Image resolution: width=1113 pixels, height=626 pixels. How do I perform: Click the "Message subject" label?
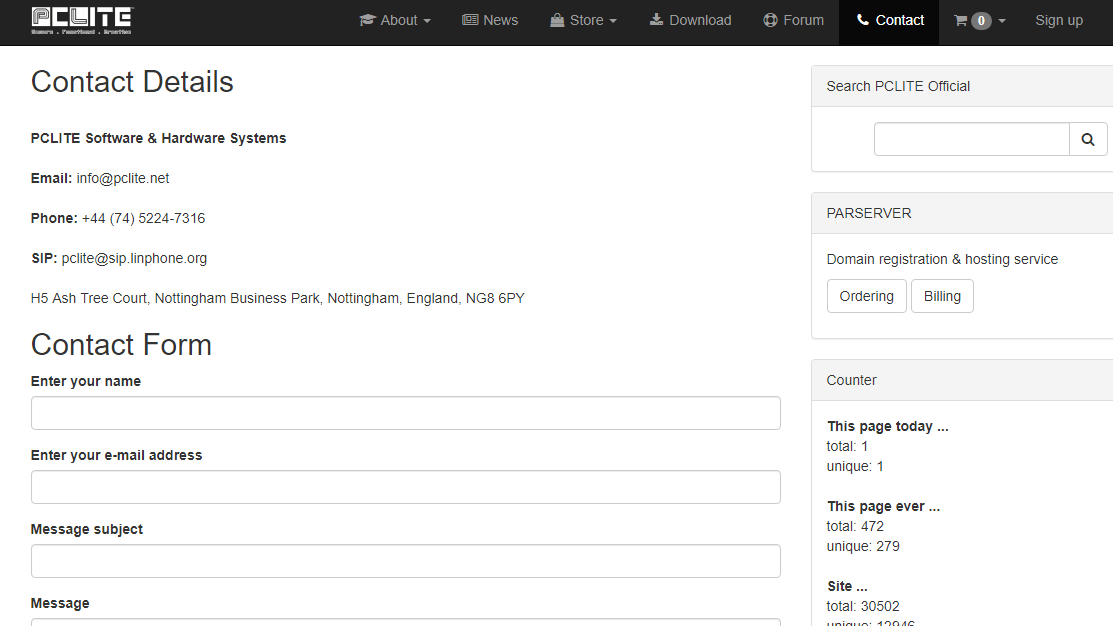click(87, 529)
